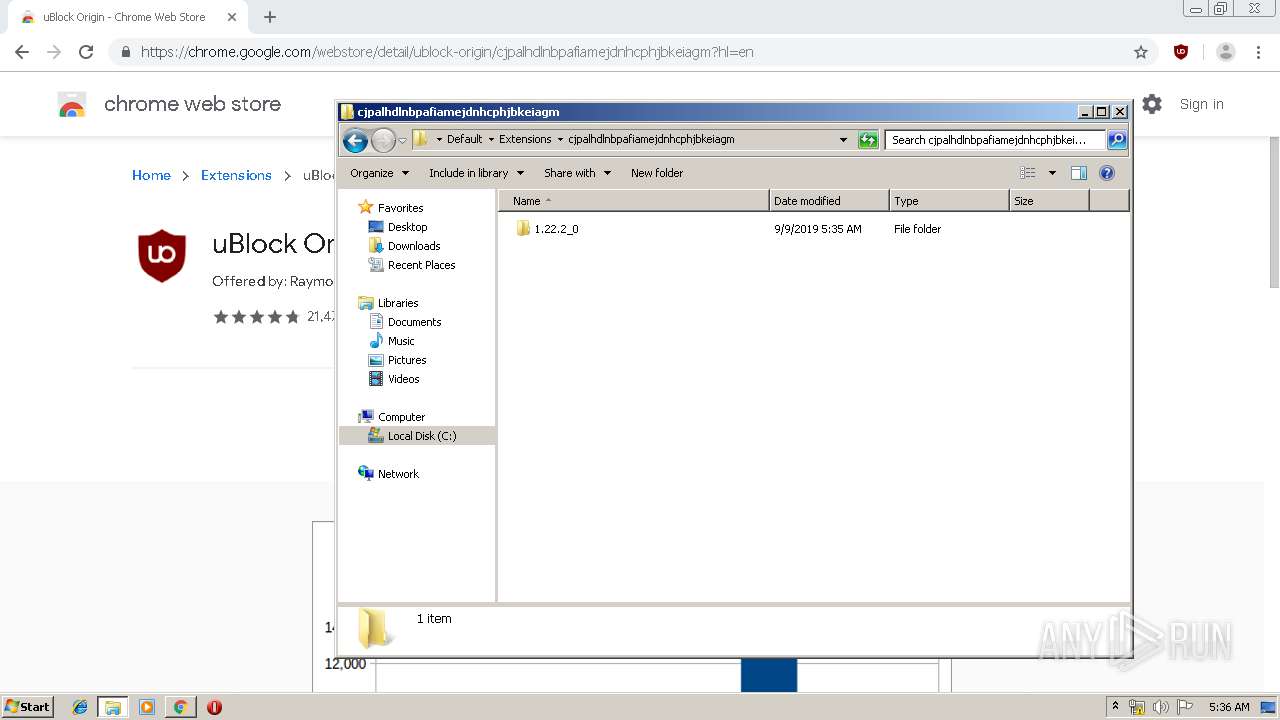The image size is (1280, 720).
Task: Open the network tray icon
Action: click(x=1137, y=707)
